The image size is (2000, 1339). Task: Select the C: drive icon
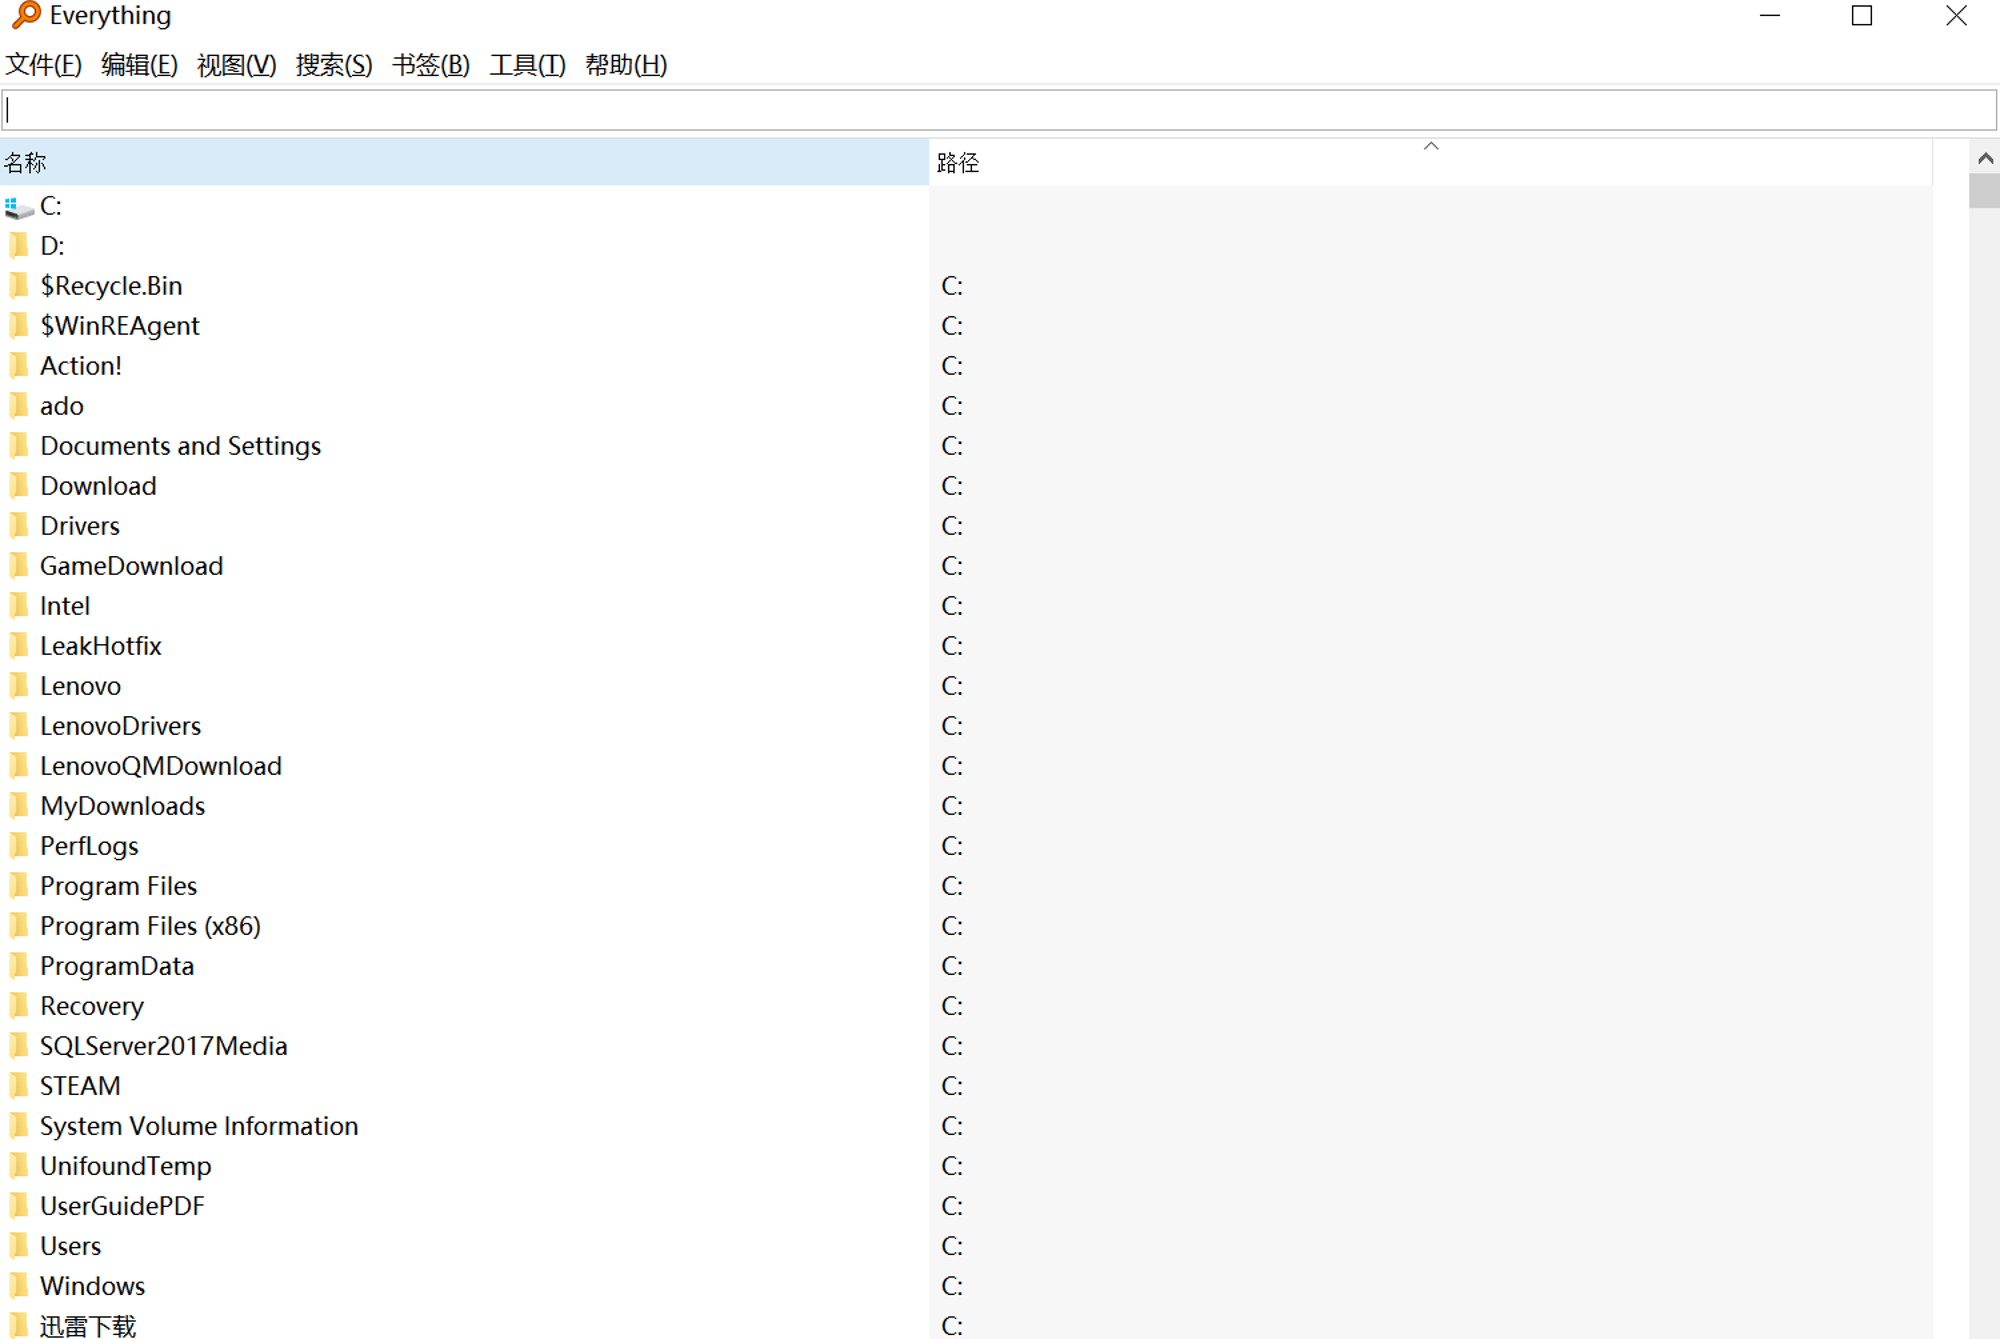19,206
